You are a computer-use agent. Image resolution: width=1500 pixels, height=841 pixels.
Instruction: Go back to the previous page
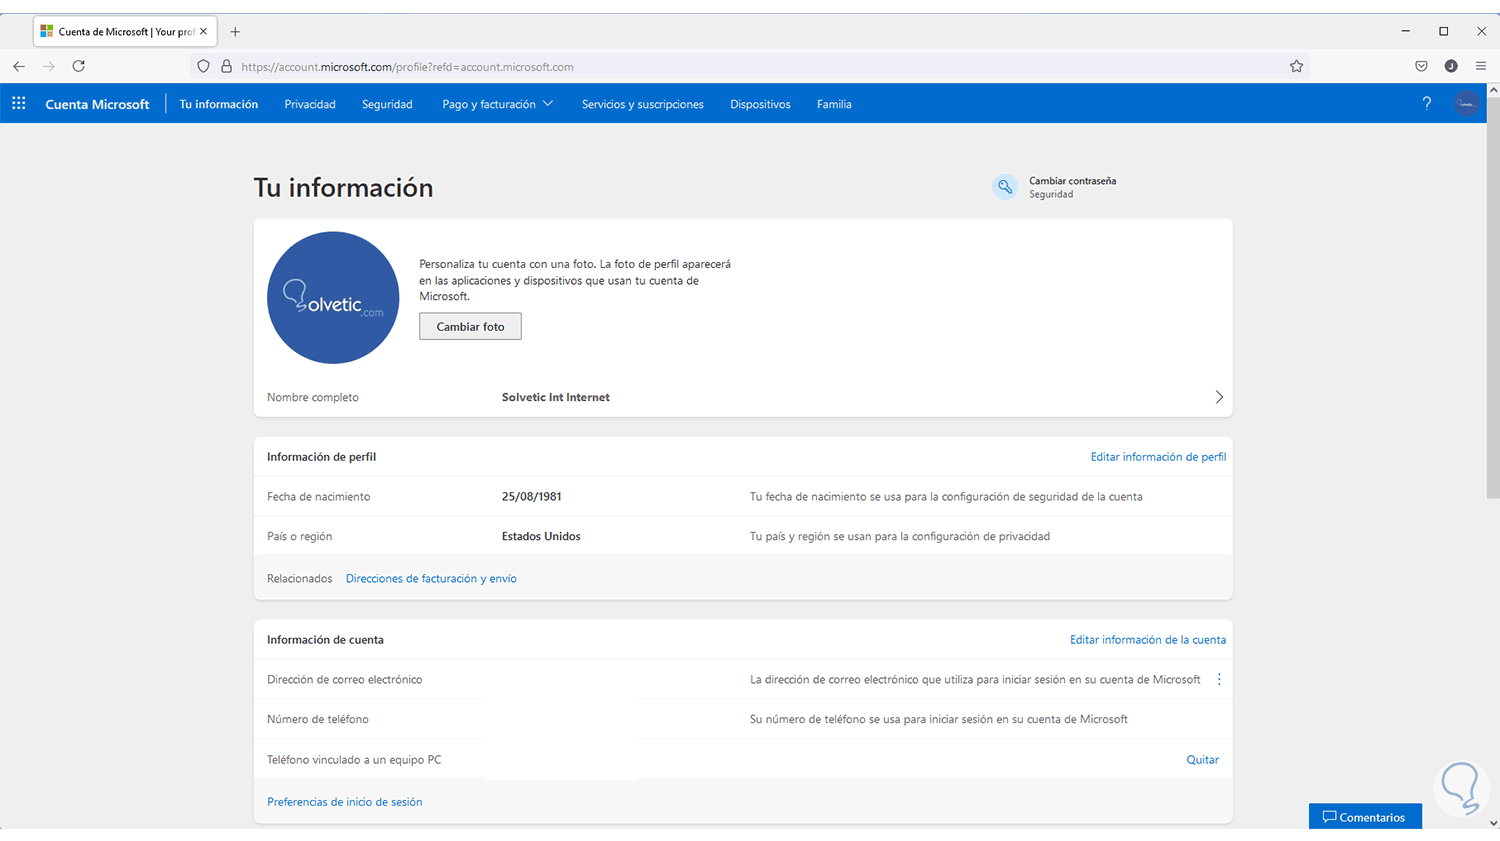(19, 66)
